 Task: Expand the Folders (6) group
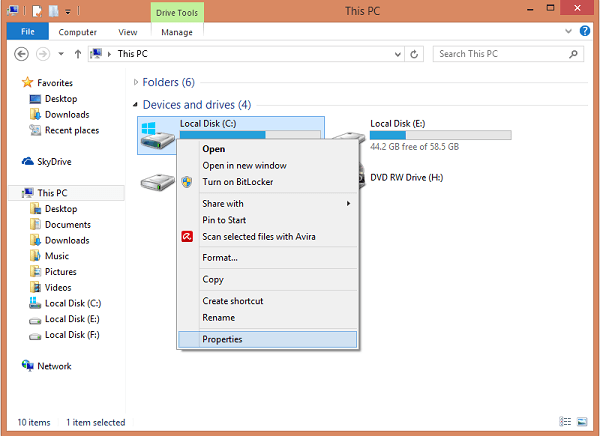[135, 82]
